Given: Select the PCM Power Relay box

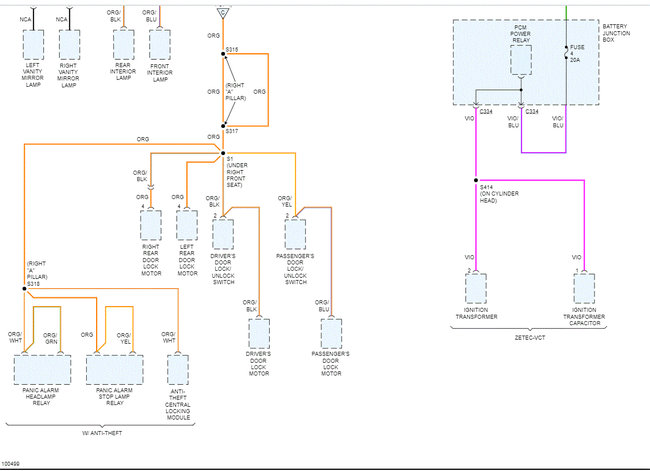Looking at the screenshot, I should tap(521, 60).
